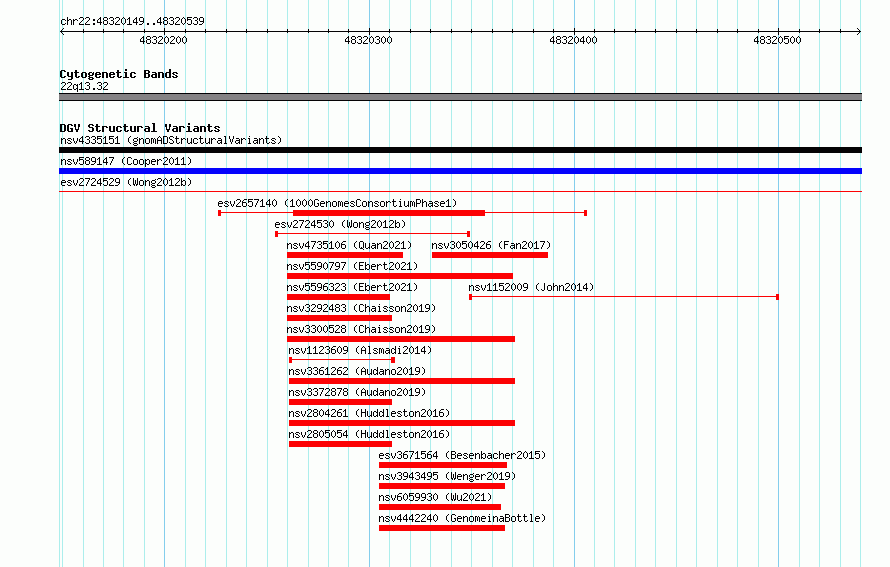This screenshot has height=567, width=890.
Task: Select the red nsv5596323 variant bar
Action: point(338,297)
